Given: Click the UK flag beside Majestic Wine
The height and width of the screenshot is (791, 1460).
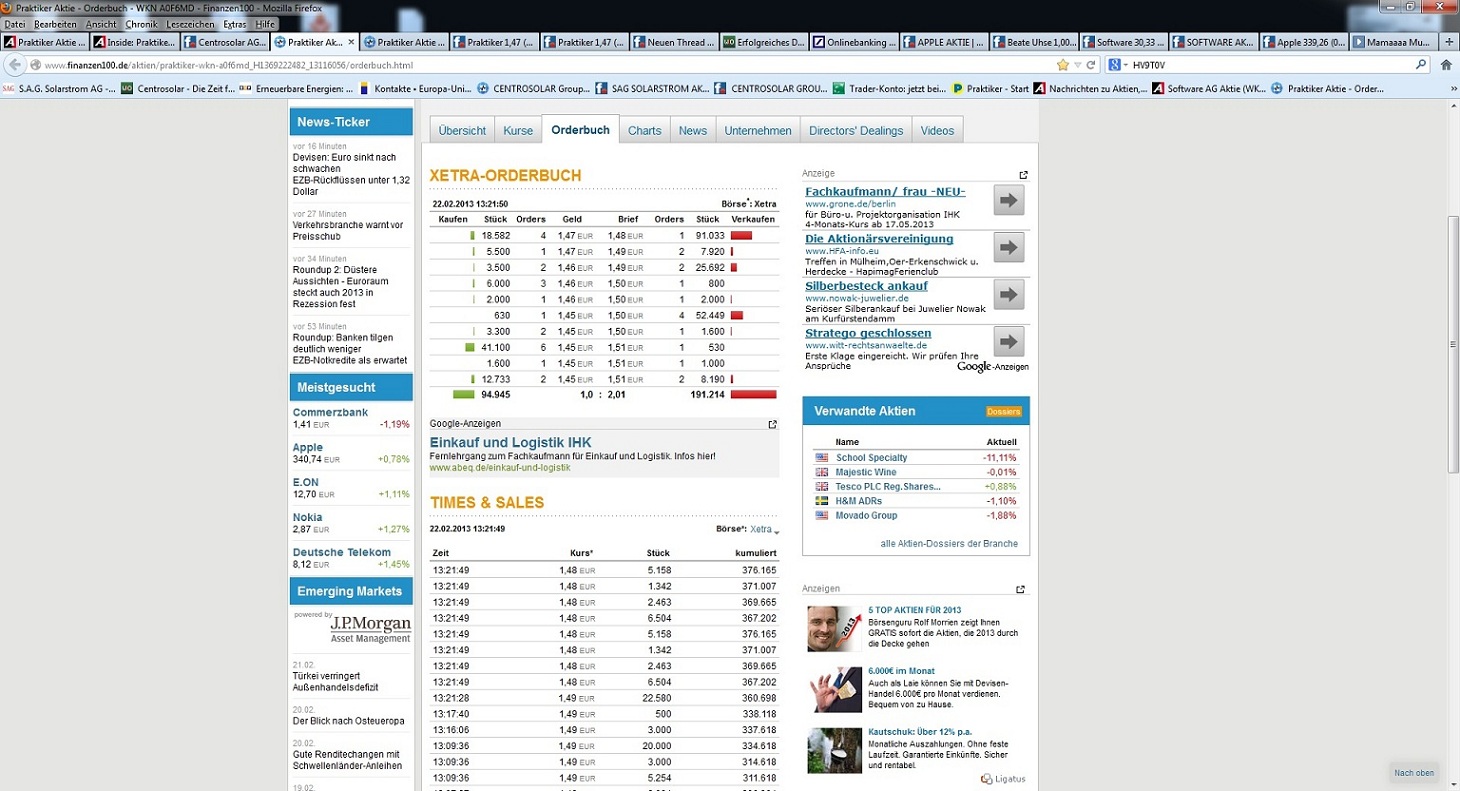Looking at the screenshot, I should 822,472.
